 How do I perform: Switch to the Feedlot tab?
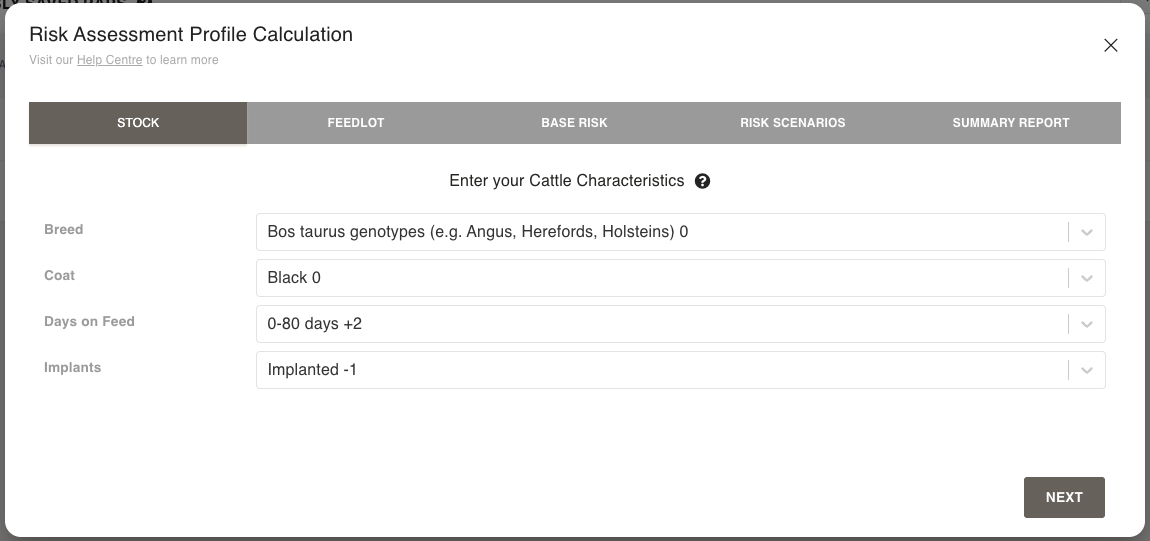356,123
